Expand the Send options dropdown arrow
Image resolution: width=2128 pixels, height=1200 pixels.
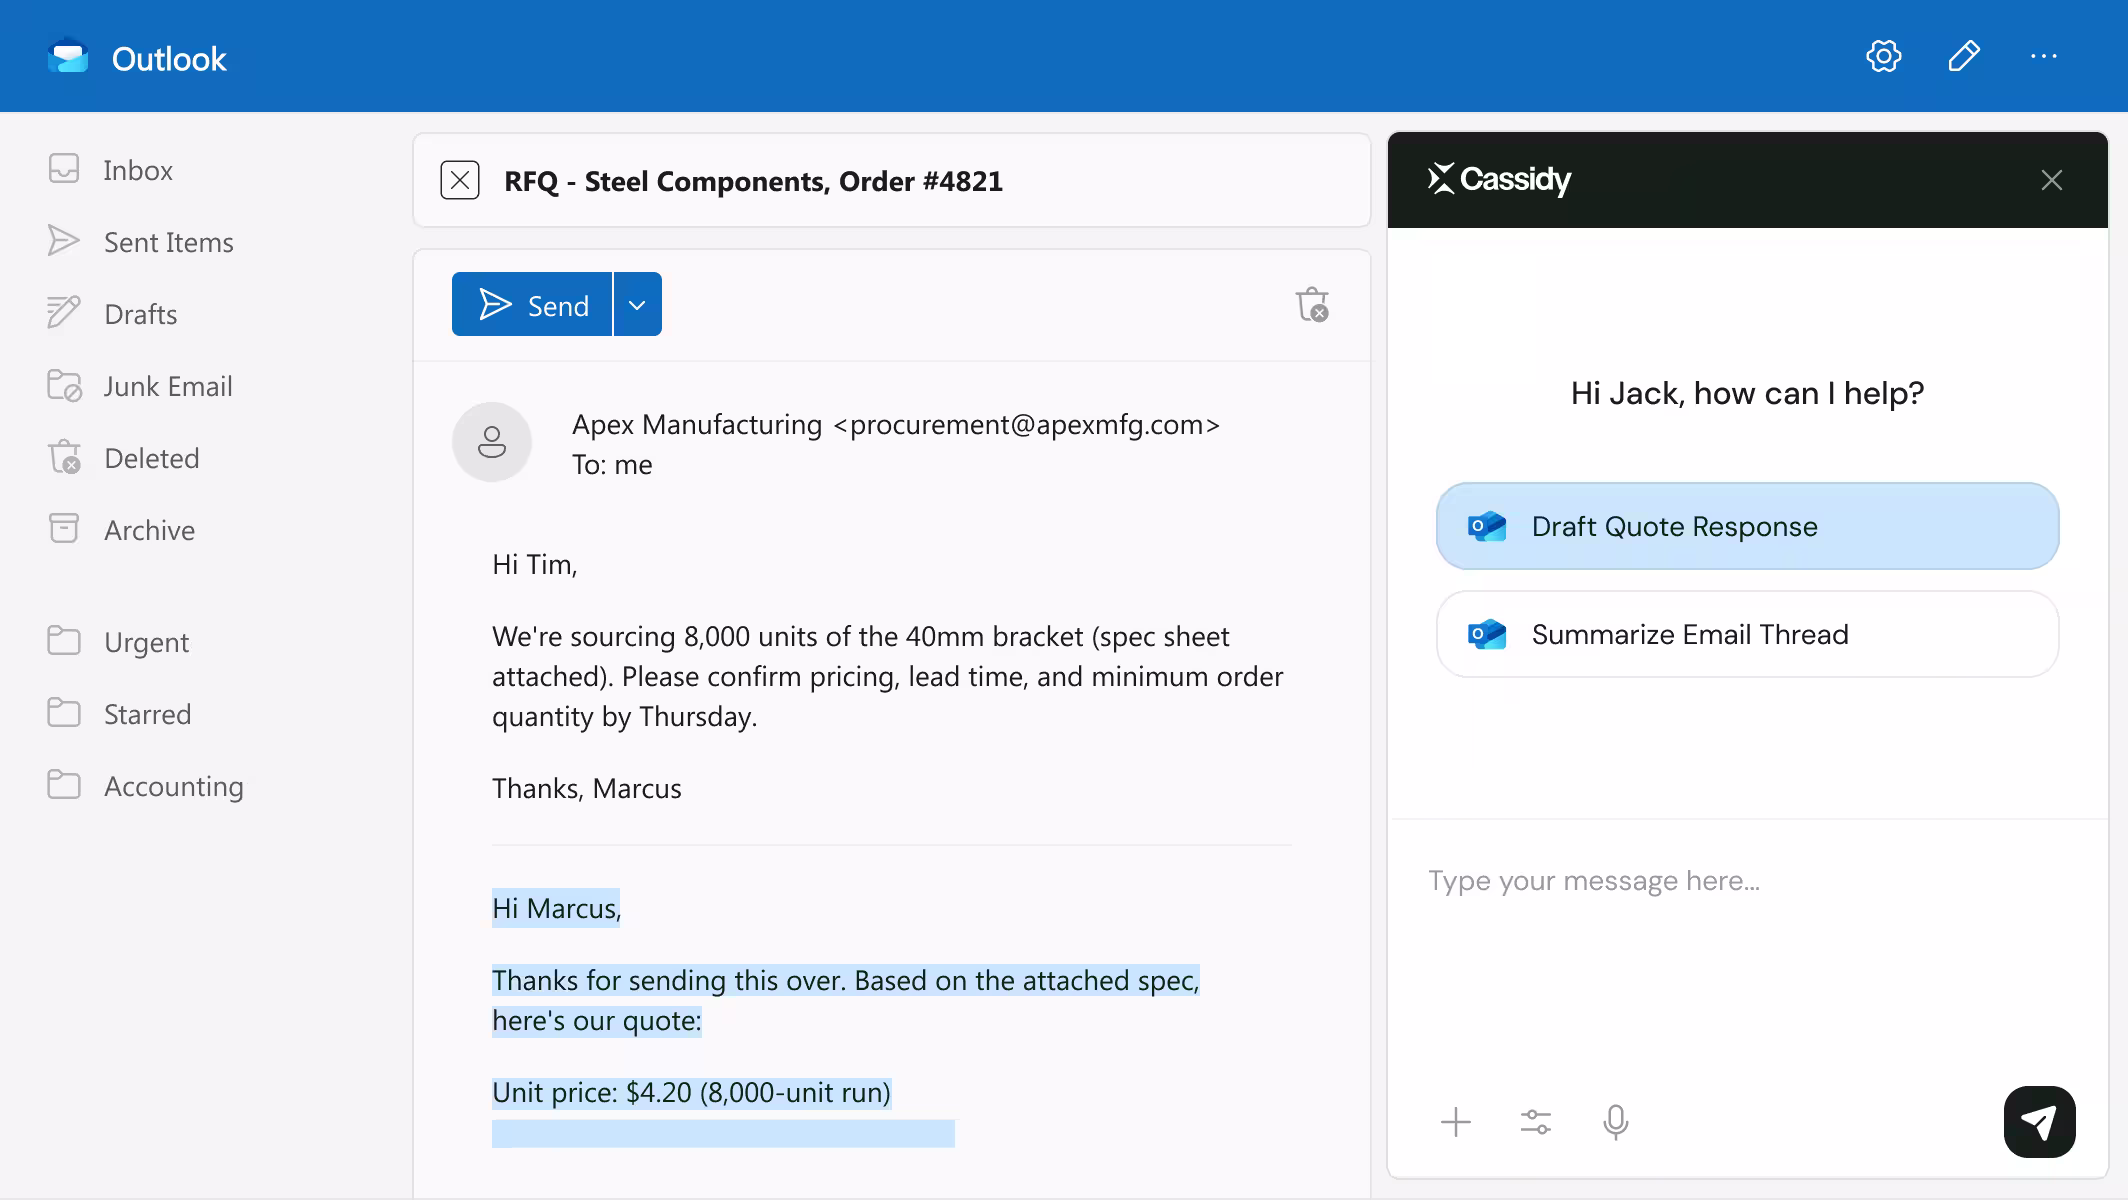coord(637,304)
